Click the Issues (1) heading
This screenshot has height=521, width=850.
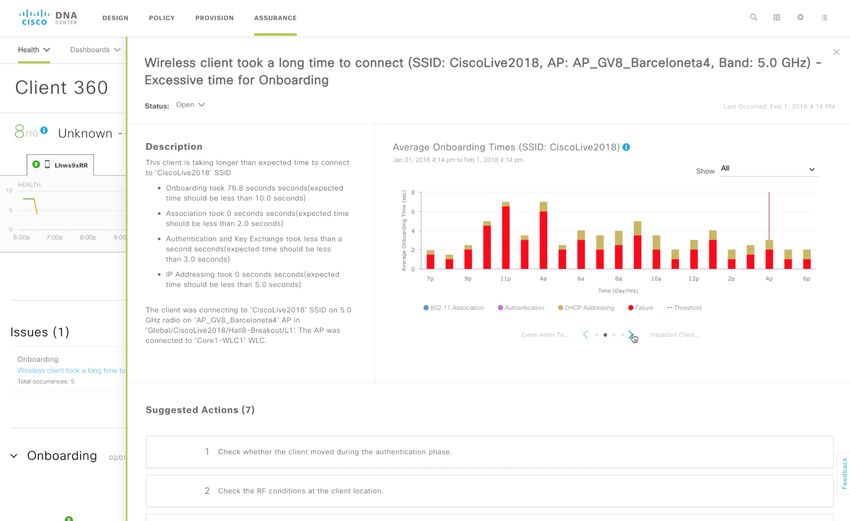point(40,332)
